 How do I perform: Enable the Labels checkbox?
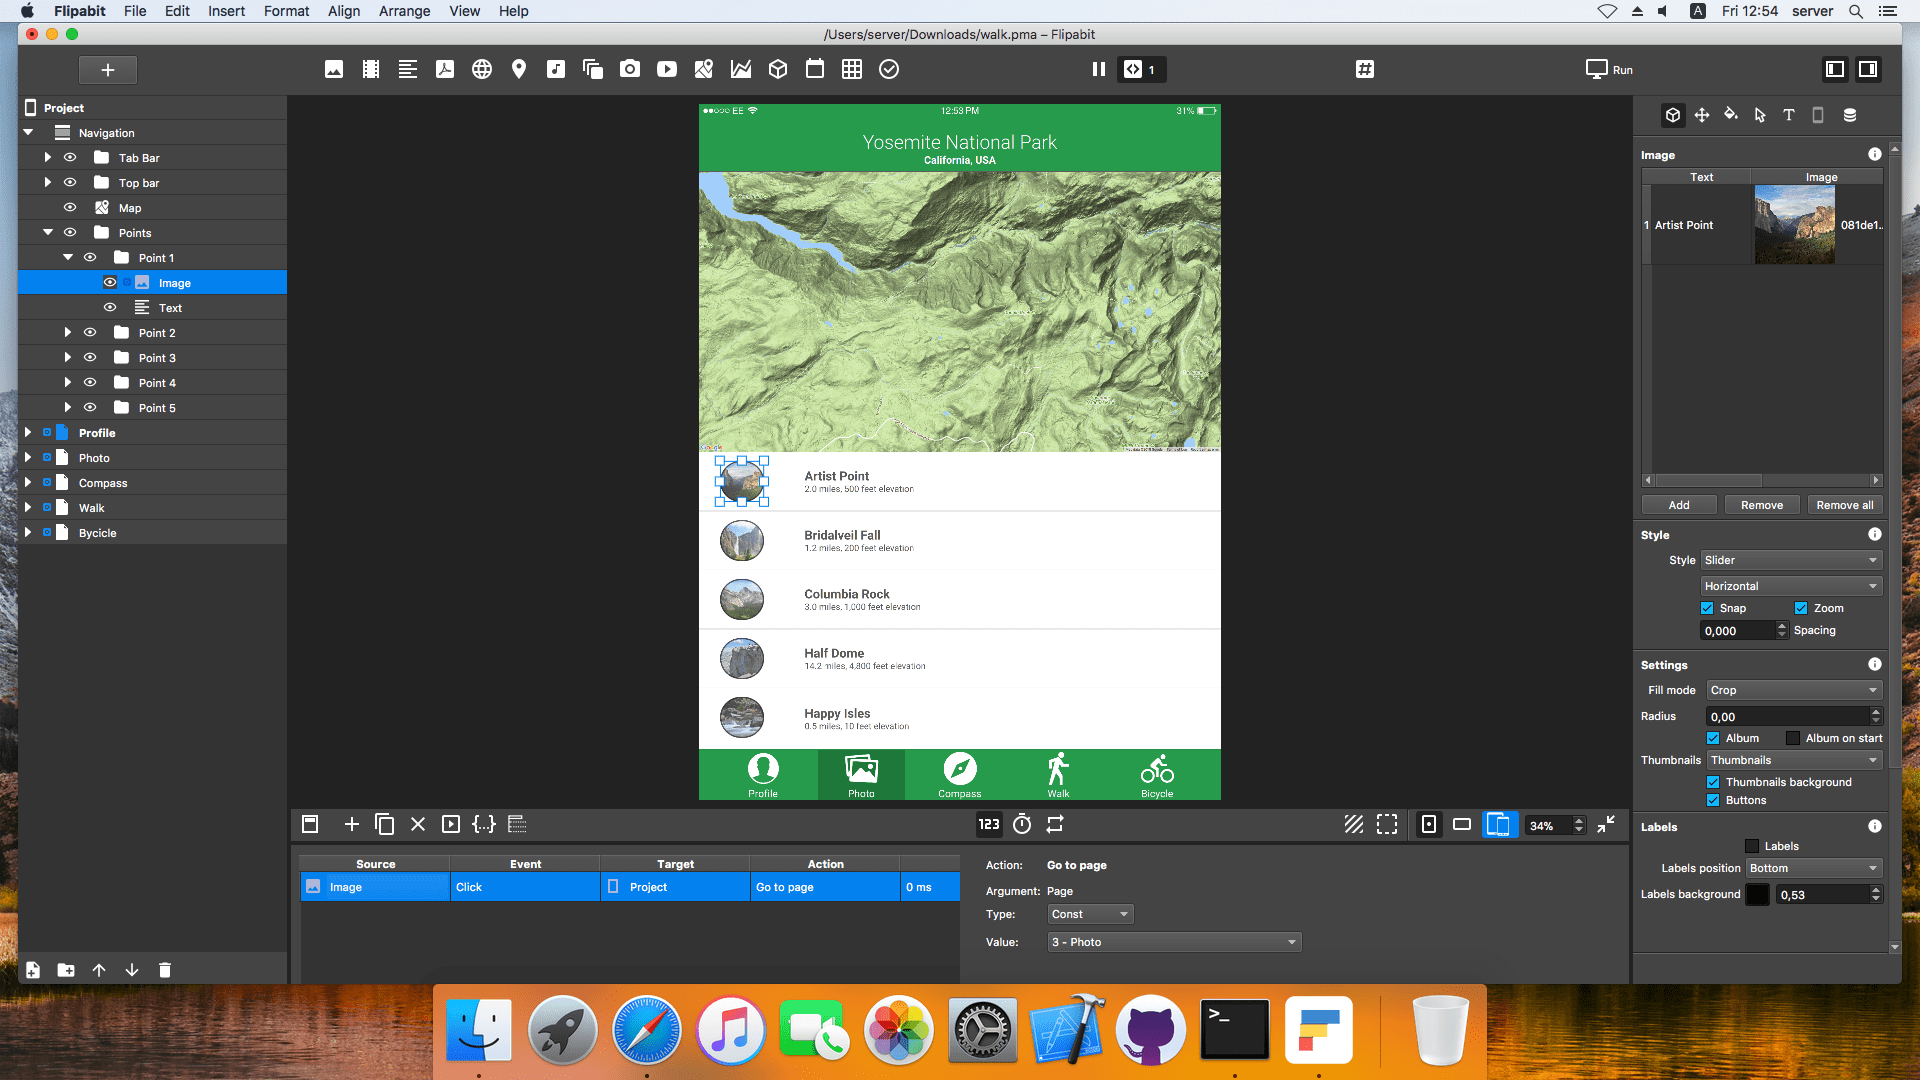[1752, 846]
